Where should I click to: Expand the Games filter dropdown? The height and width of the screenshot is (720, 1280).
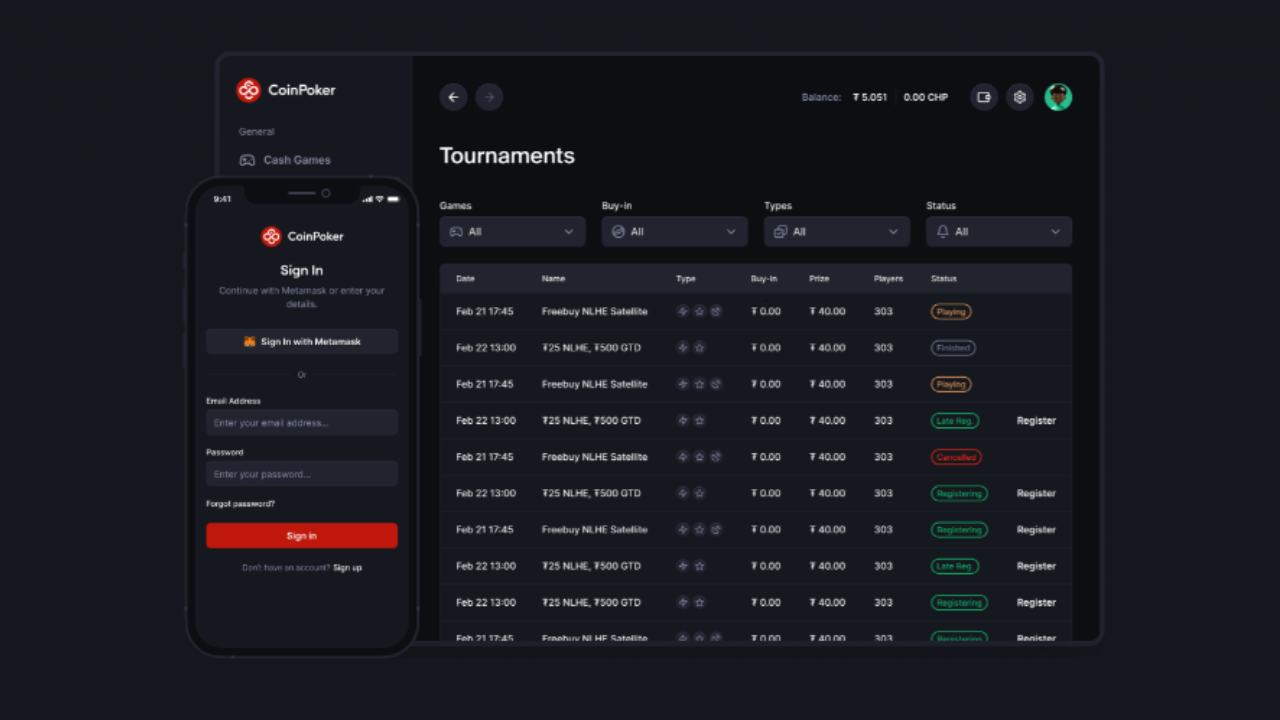click(x=512, y=231)
